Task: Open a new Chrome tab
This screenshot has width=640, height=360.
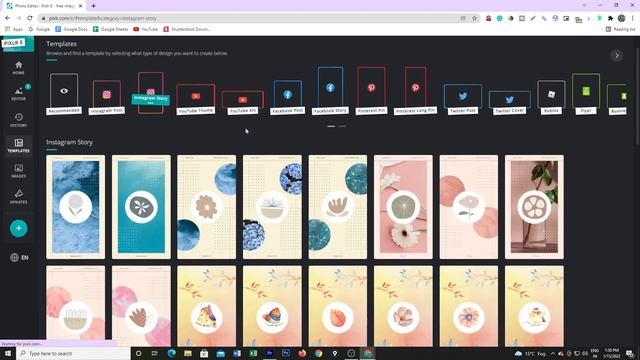Action: [93, 6]
